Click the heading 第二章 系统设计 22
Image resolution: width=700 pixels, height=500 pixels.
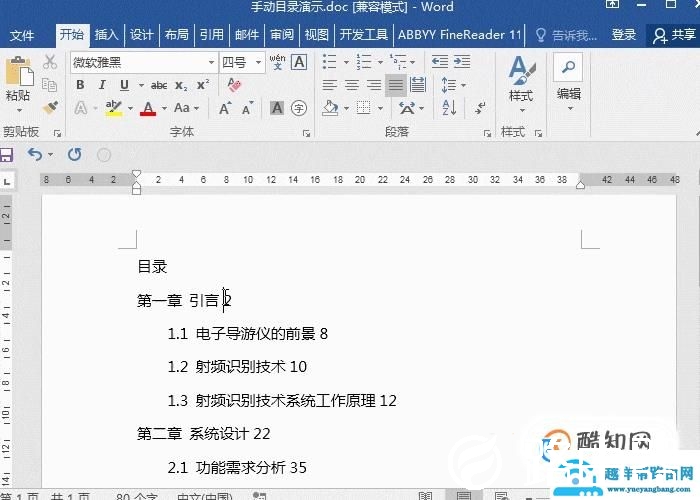[x=204, y=433]
